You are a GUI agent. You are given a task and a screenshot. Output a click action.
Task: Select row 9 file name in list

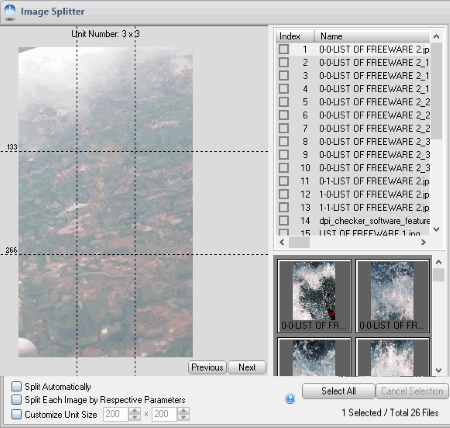coord(374,155)
